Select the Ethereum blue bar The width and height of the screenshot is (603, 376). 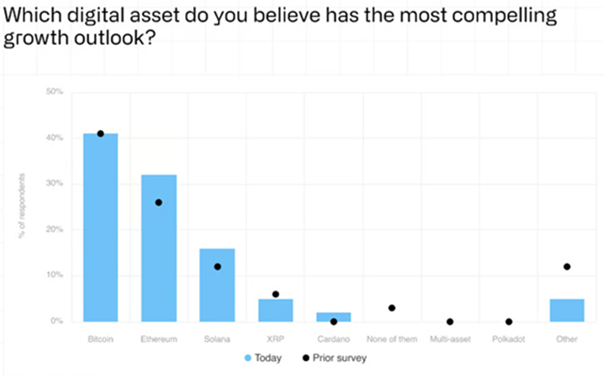[159, 248]
